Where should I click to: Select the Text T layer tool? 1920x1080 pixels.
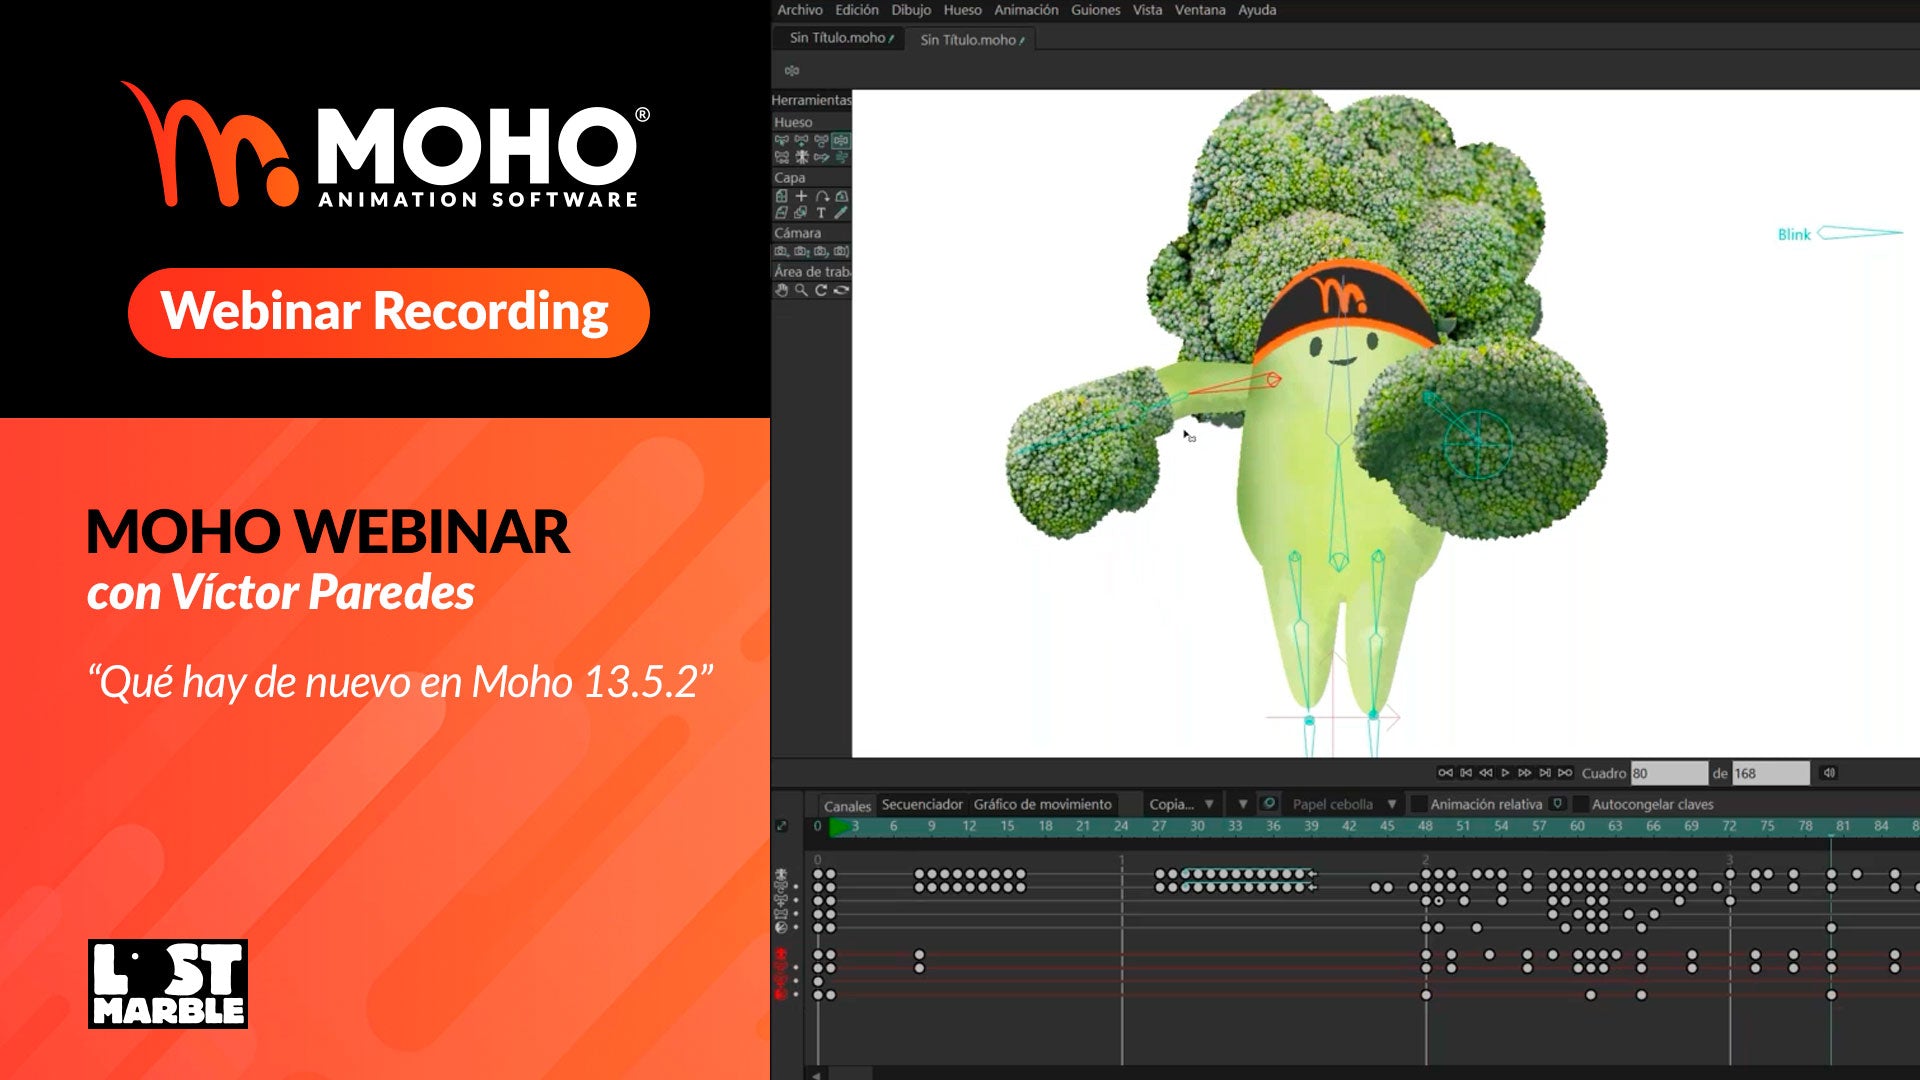pyautogui.click(x=821, y=212)
